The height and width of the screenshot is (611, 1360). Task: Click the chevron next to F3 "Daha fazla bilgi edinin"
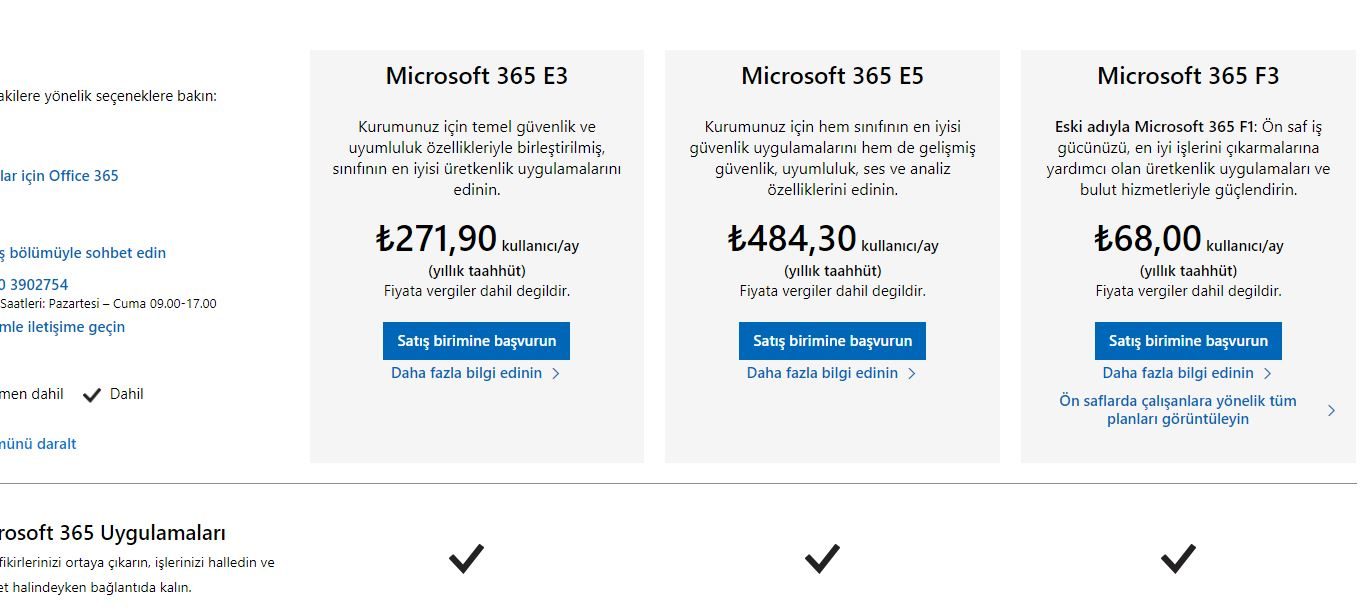click(x=1268, y=374)
